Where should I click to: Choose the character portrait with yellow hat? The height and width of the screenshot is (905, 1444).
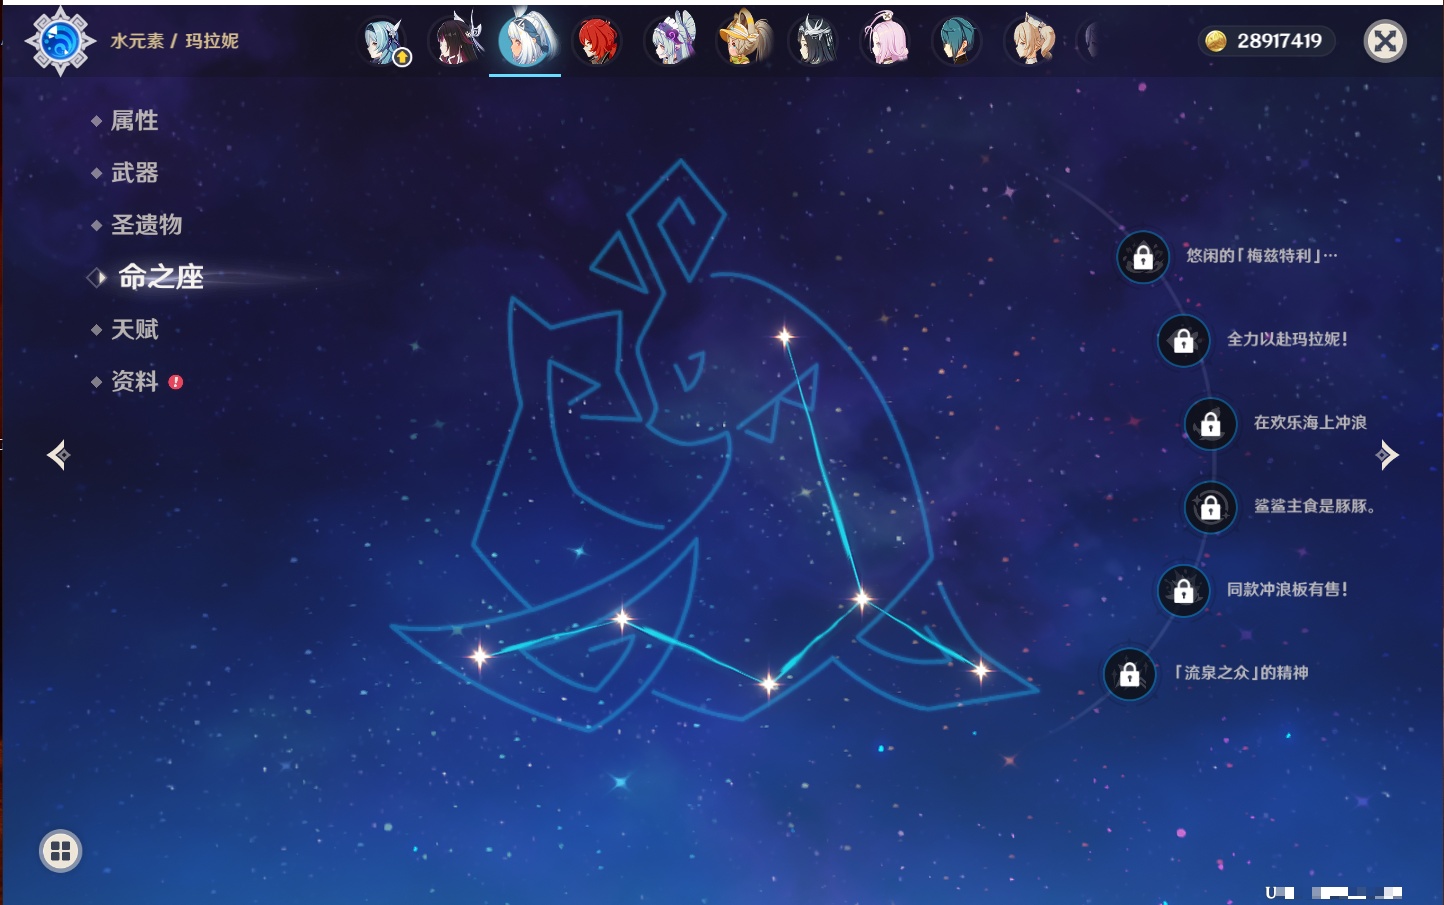pyautogui.click(x=742, y=40)
